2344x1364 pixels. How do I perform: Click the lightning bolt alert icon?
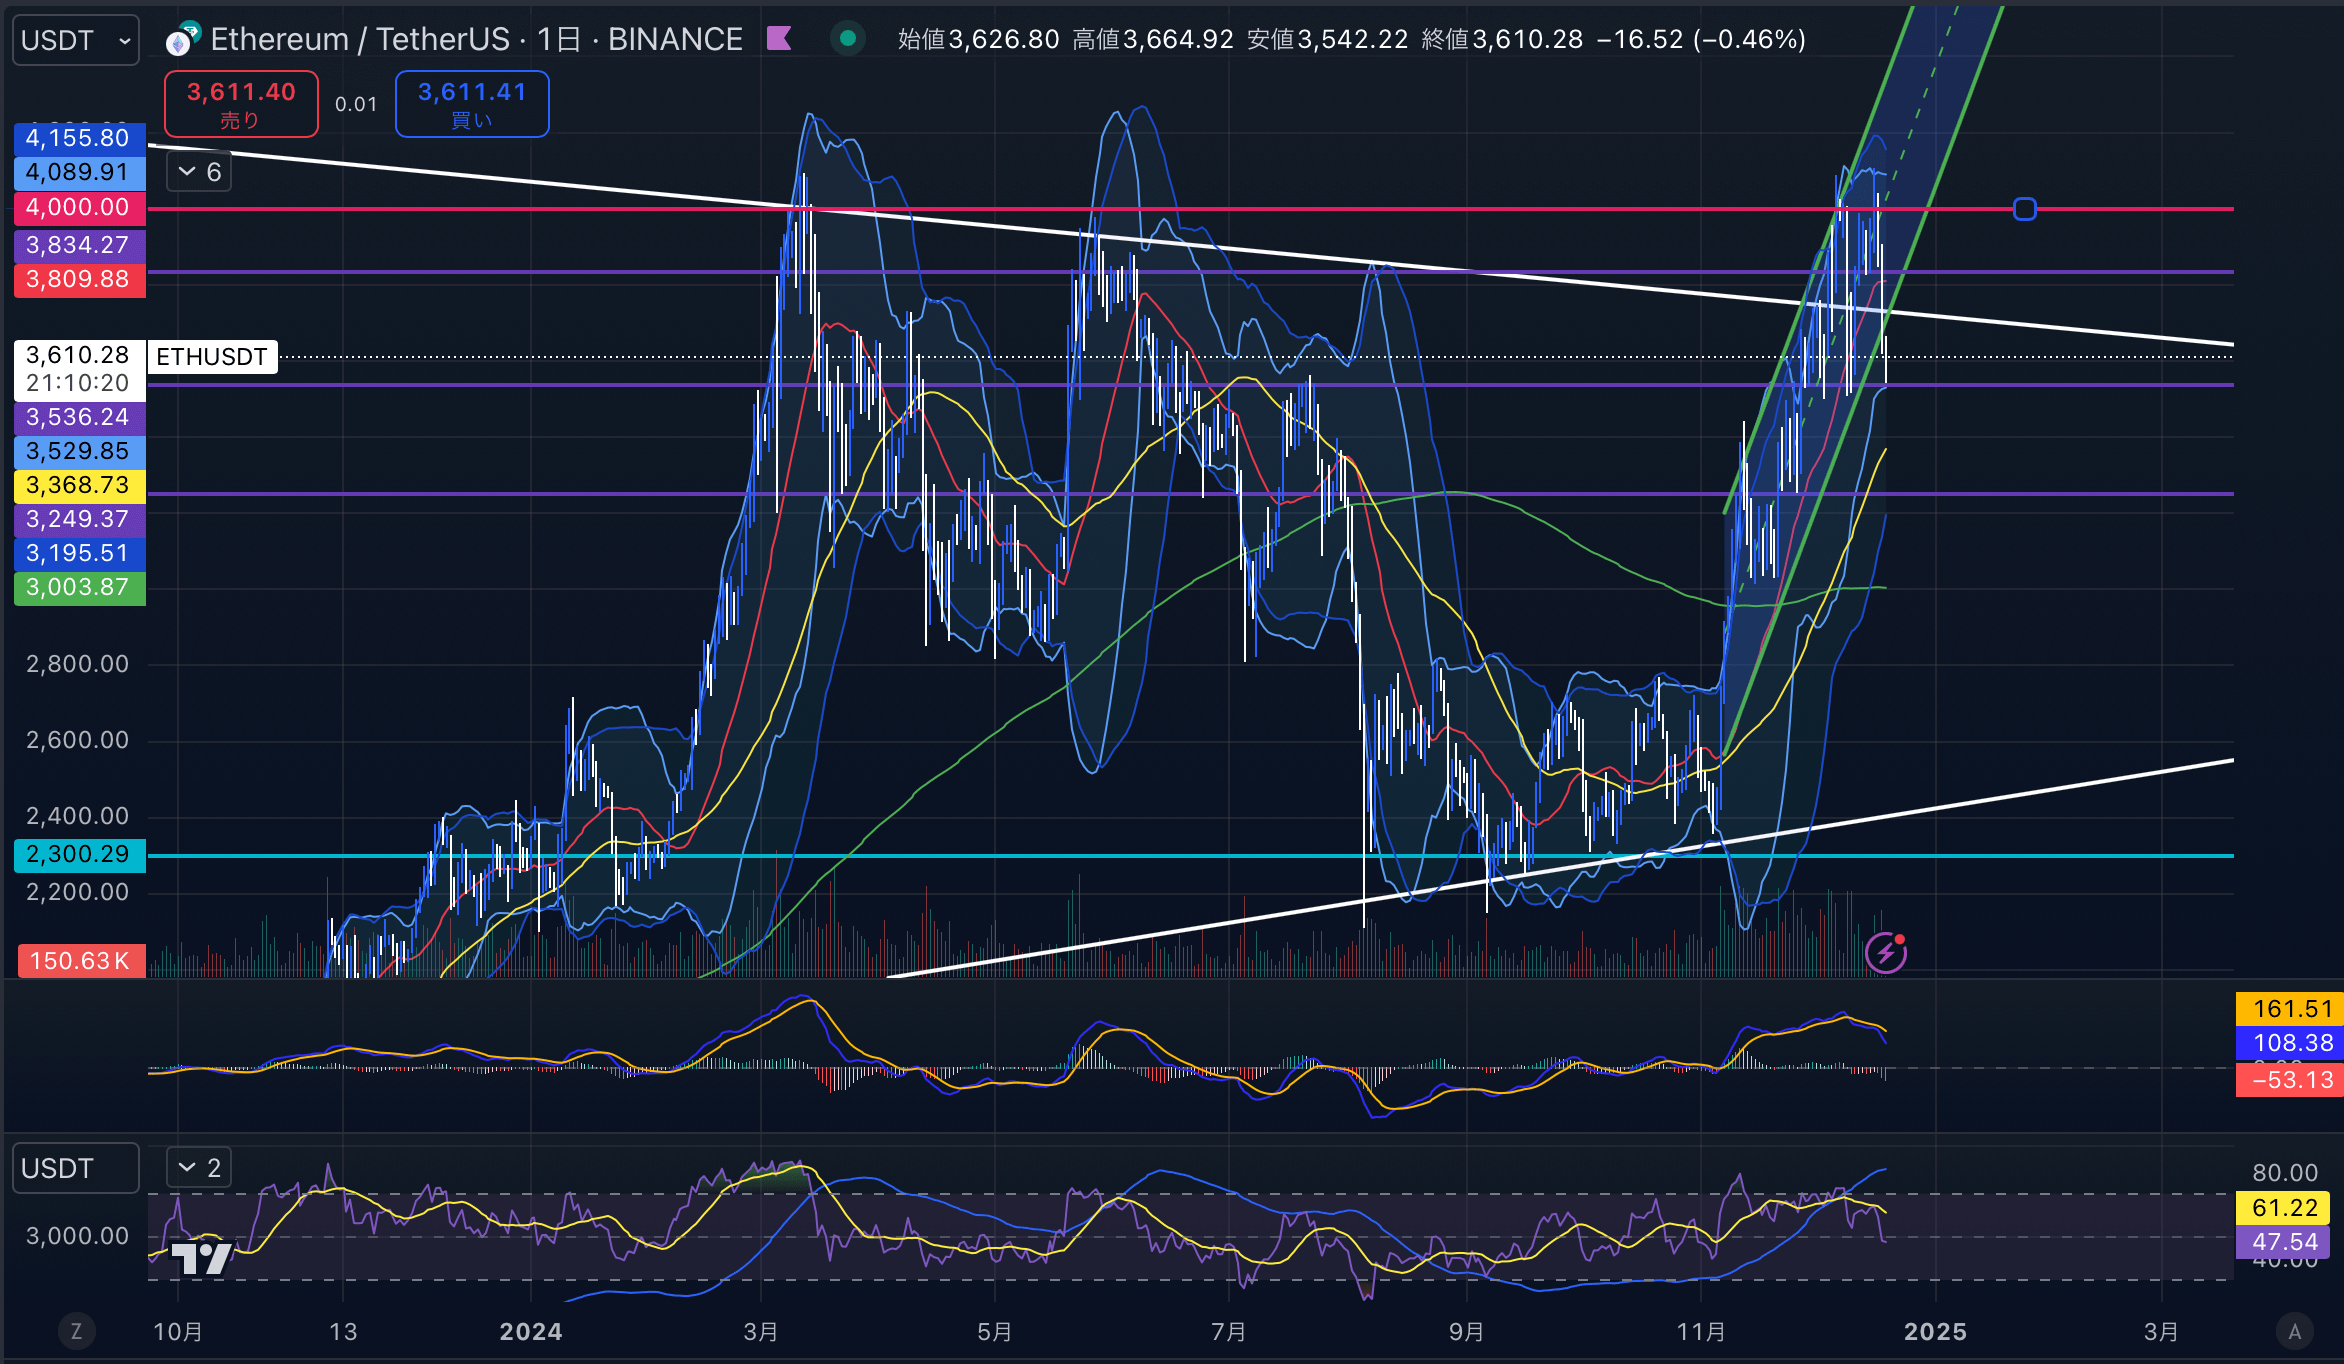point(1886,952)
